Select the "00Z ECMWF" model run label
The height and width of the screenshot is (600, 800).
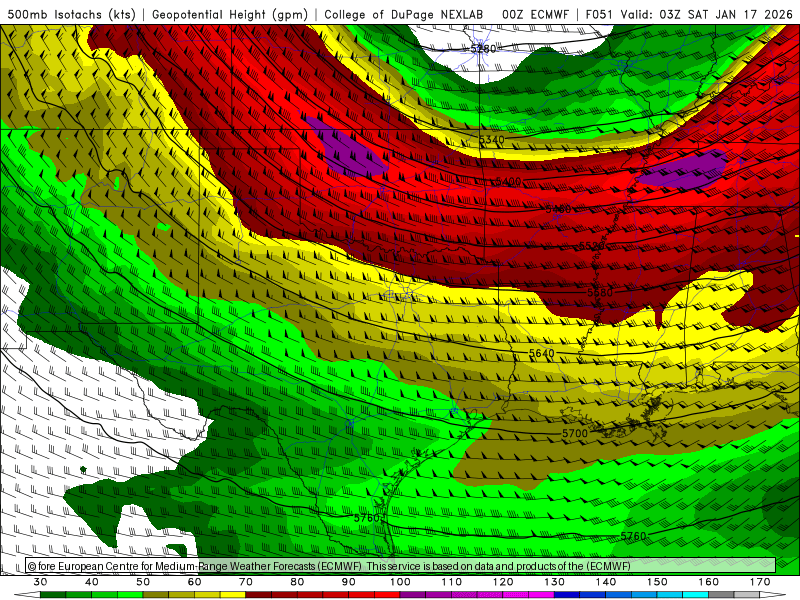click(x=535, y=14)
